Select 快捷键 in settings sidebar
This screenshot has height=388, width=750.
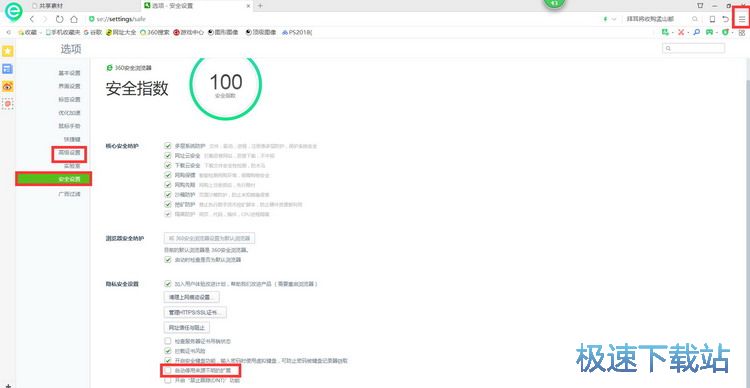72,139
